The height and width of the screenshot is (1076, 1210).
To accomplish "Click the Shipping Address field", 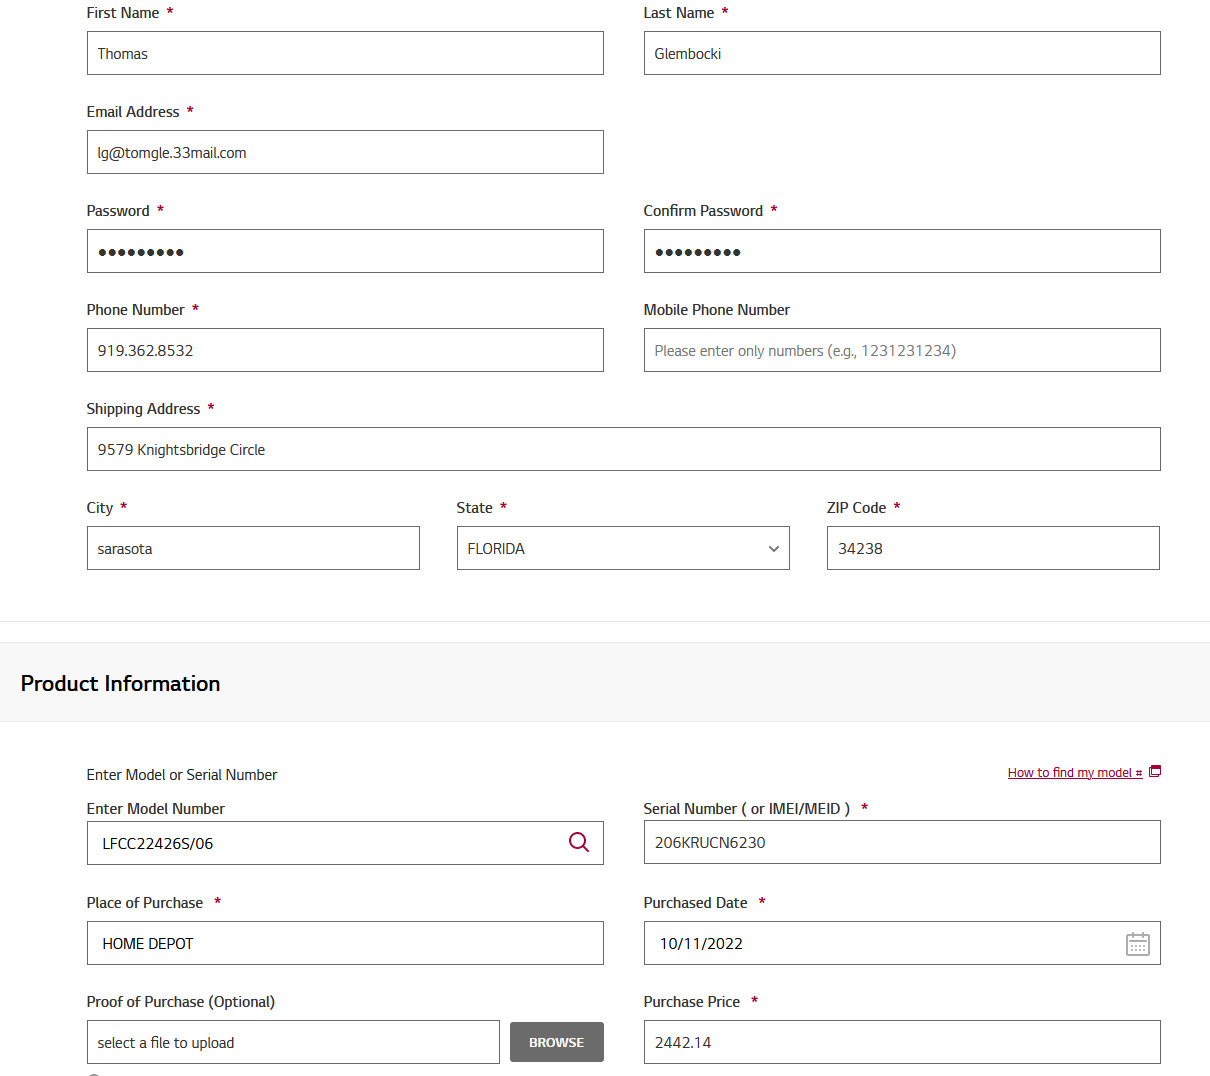I will click(x=623, y=449).
